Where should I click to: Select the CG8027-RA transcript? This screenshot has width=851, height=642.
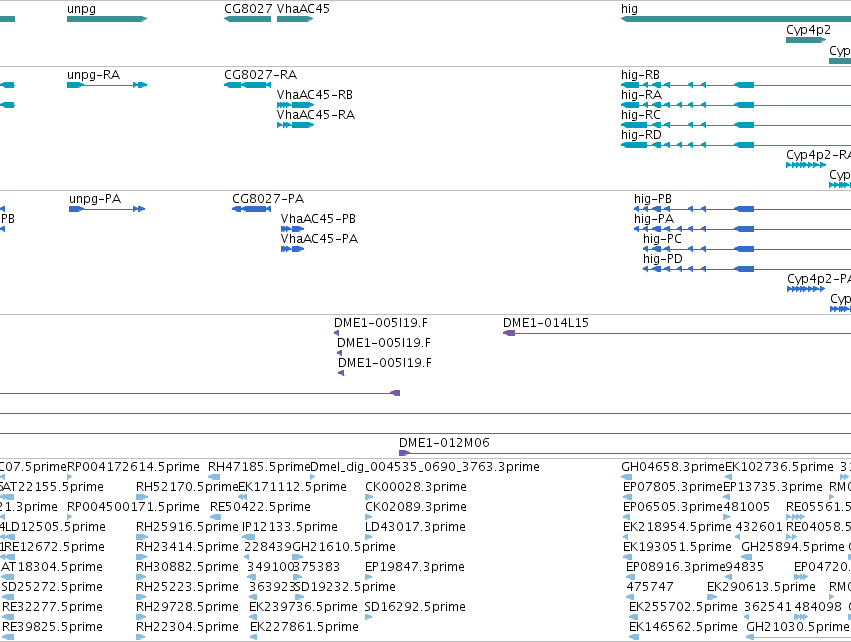pyautogui.click(x=247, y=85)
